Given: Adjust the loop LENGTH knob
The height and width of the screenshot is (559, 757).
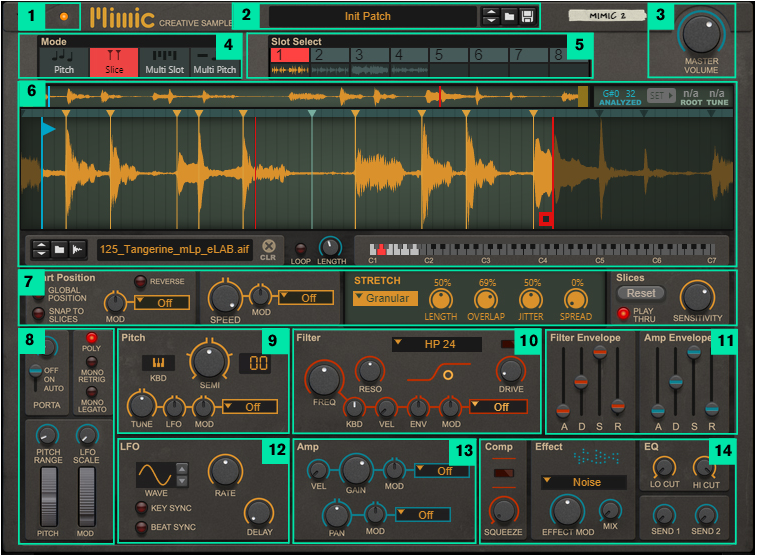Looking at the screenshot, I should tap(330, 247).
